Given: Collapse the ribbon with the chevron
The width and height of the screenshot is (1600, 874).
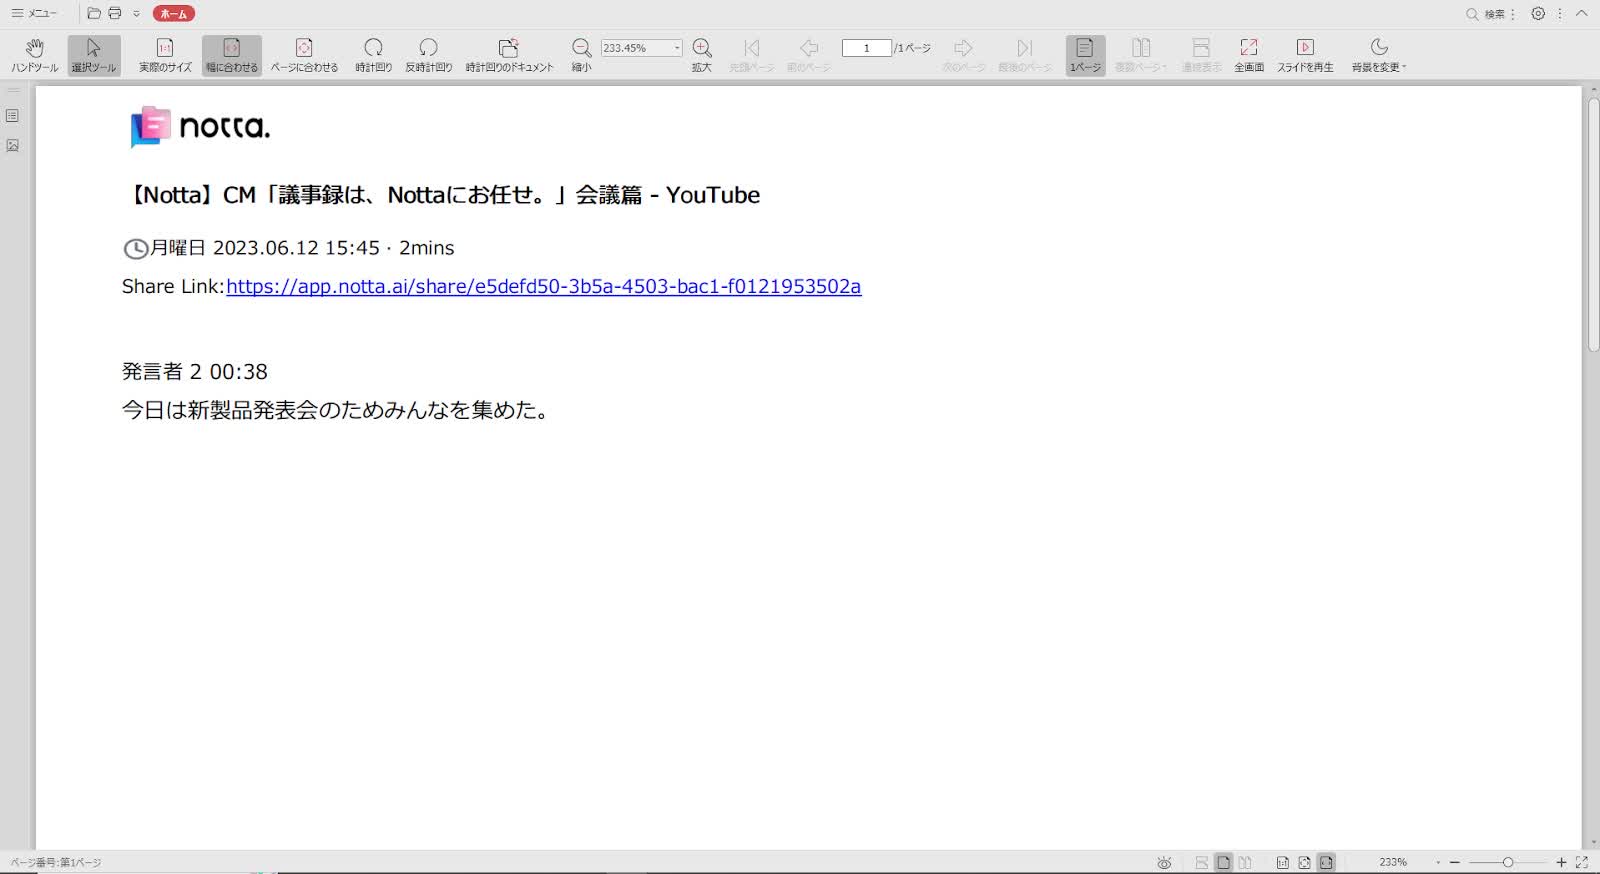Looking at the screenshot, I should tap(1582, 13).
